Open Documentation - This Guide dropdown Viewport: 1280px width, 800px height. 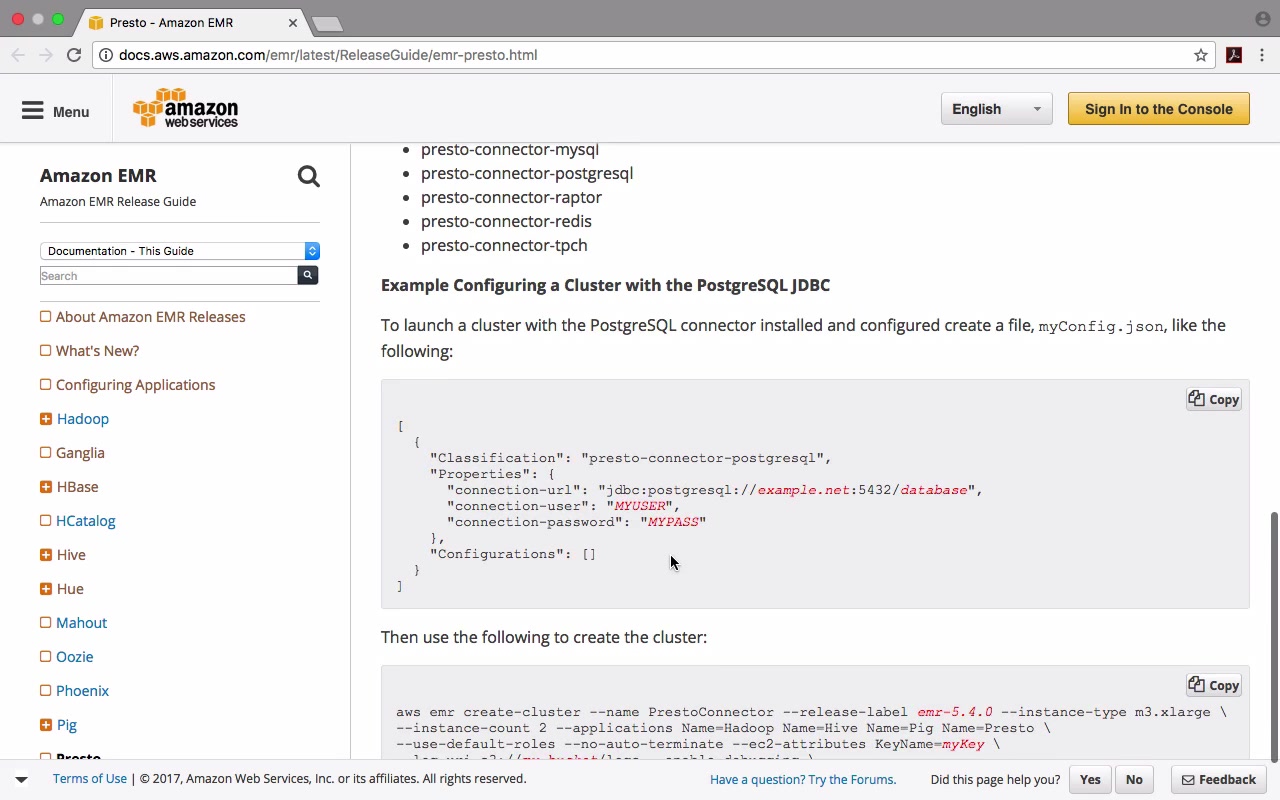(x=179, y=251)
